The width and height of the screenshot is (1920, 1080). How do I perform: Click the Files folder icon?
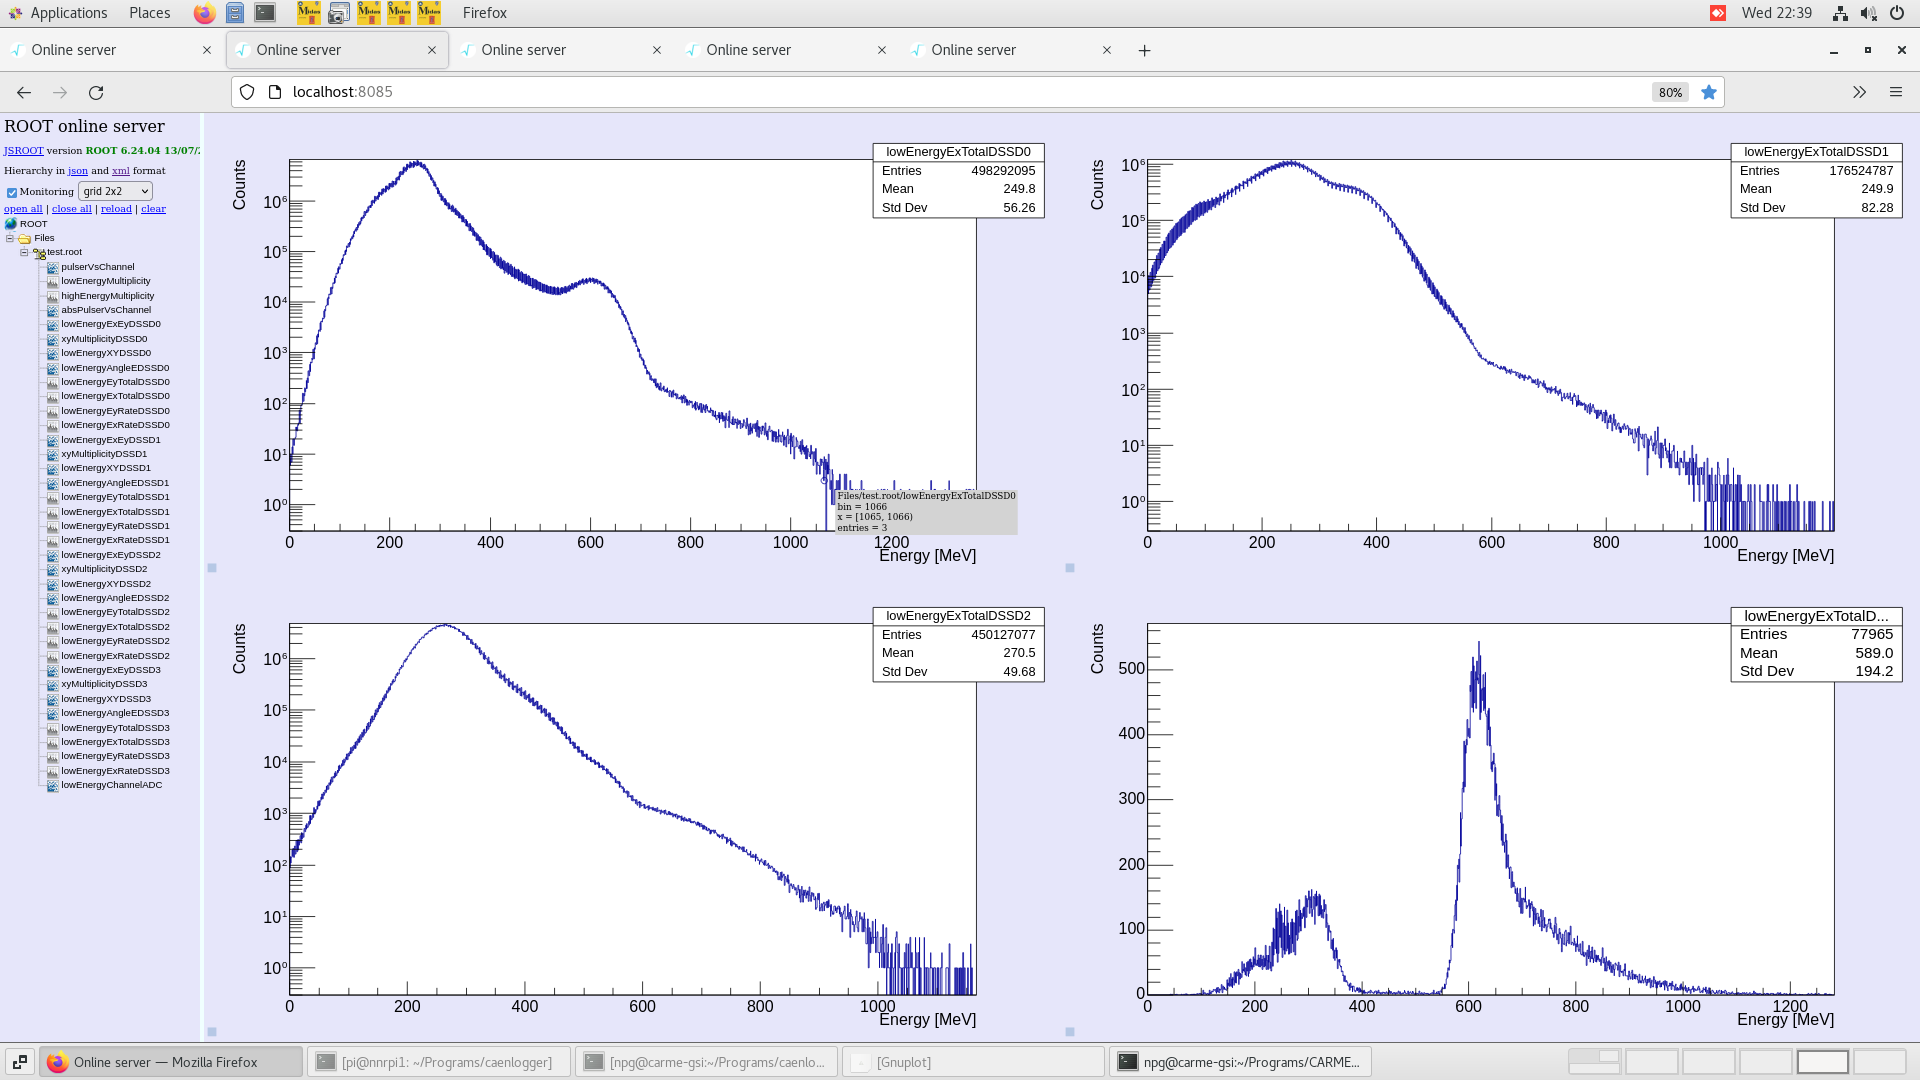pyautogui.click(x=24, y=238)
